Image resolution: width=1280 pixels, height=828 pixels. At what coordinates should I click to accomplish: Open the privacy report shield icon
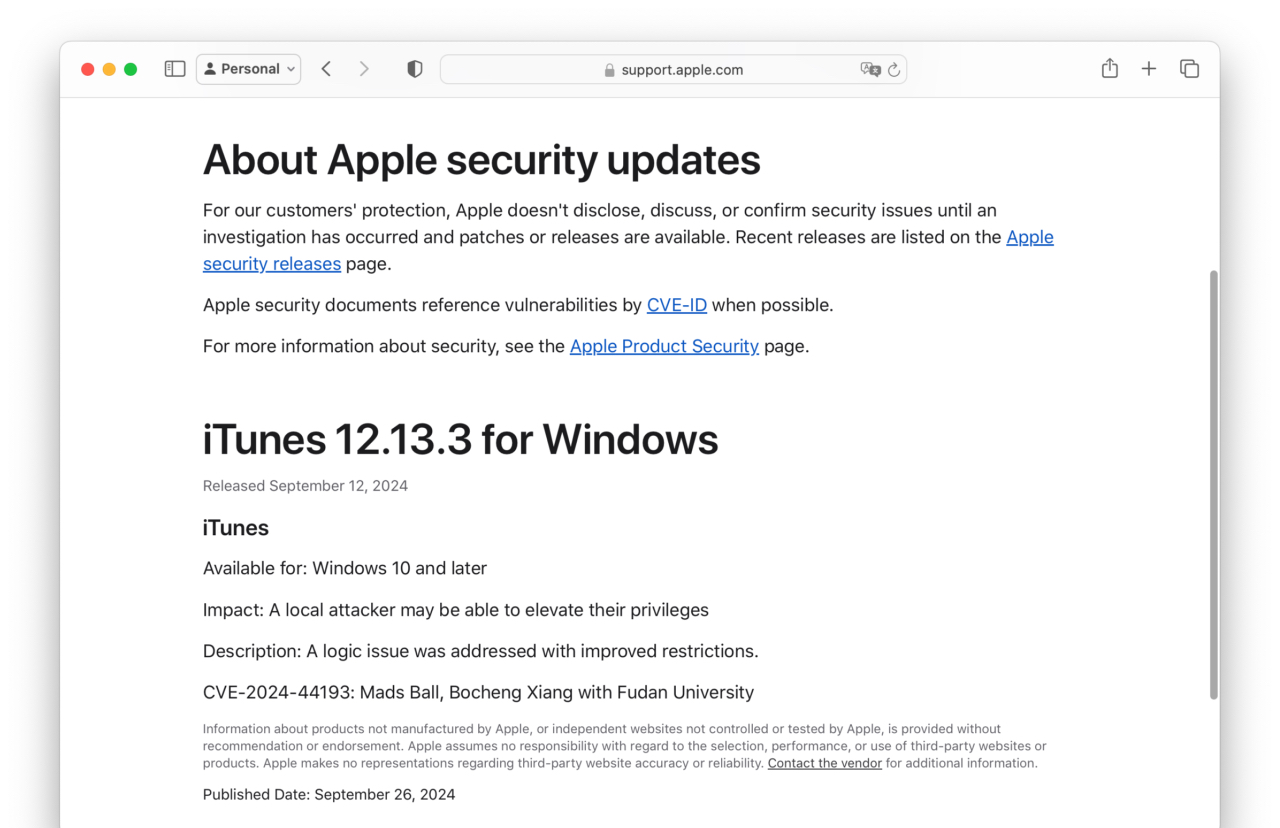[x=414, y=69]
